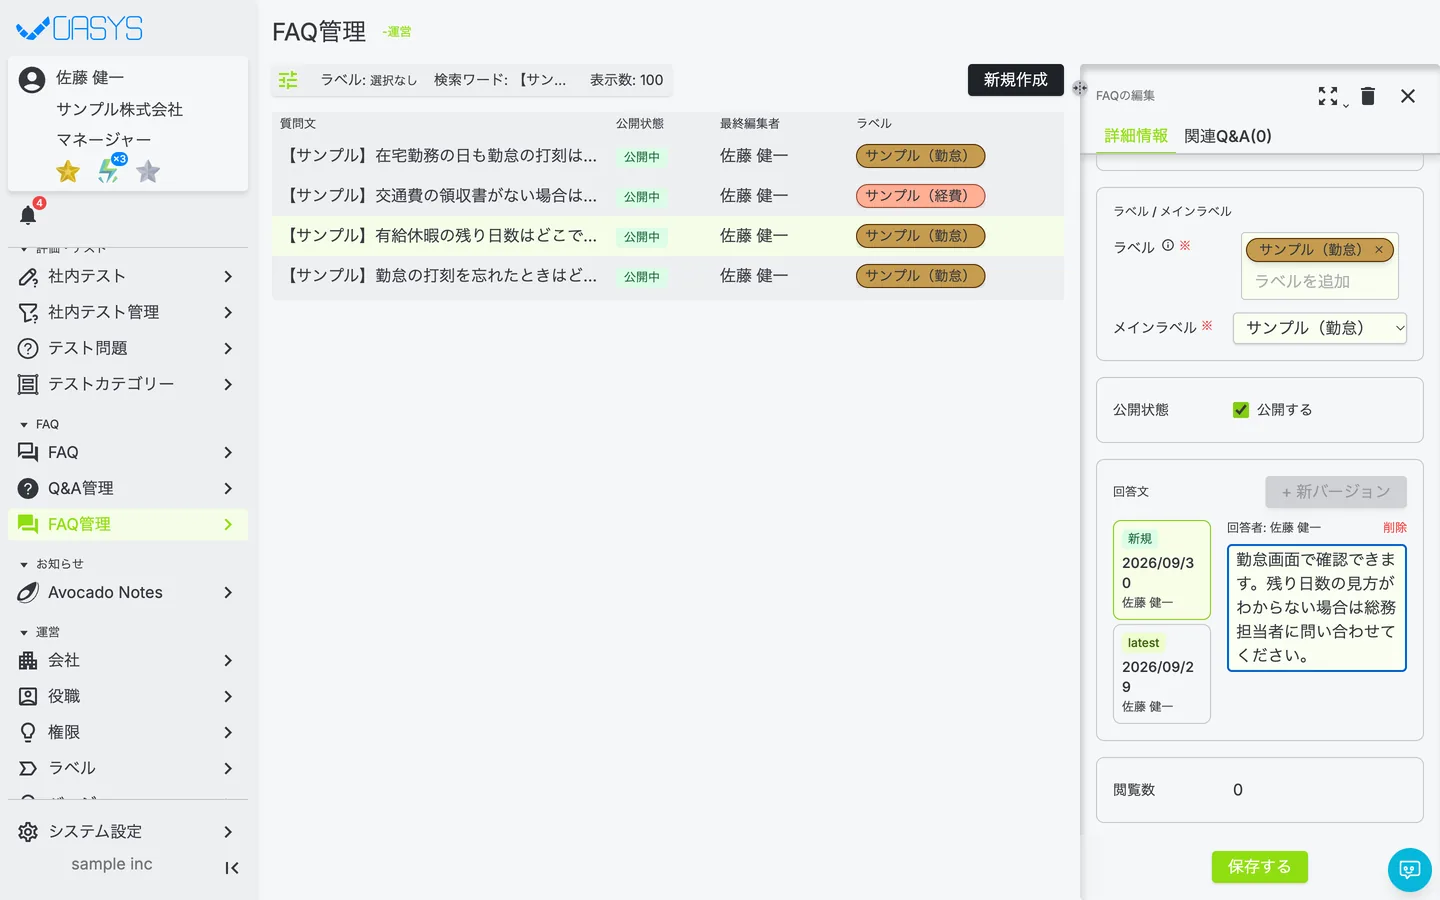
Task: Open the ラベル menu item in 運営
Action: [x=128, y=768]
